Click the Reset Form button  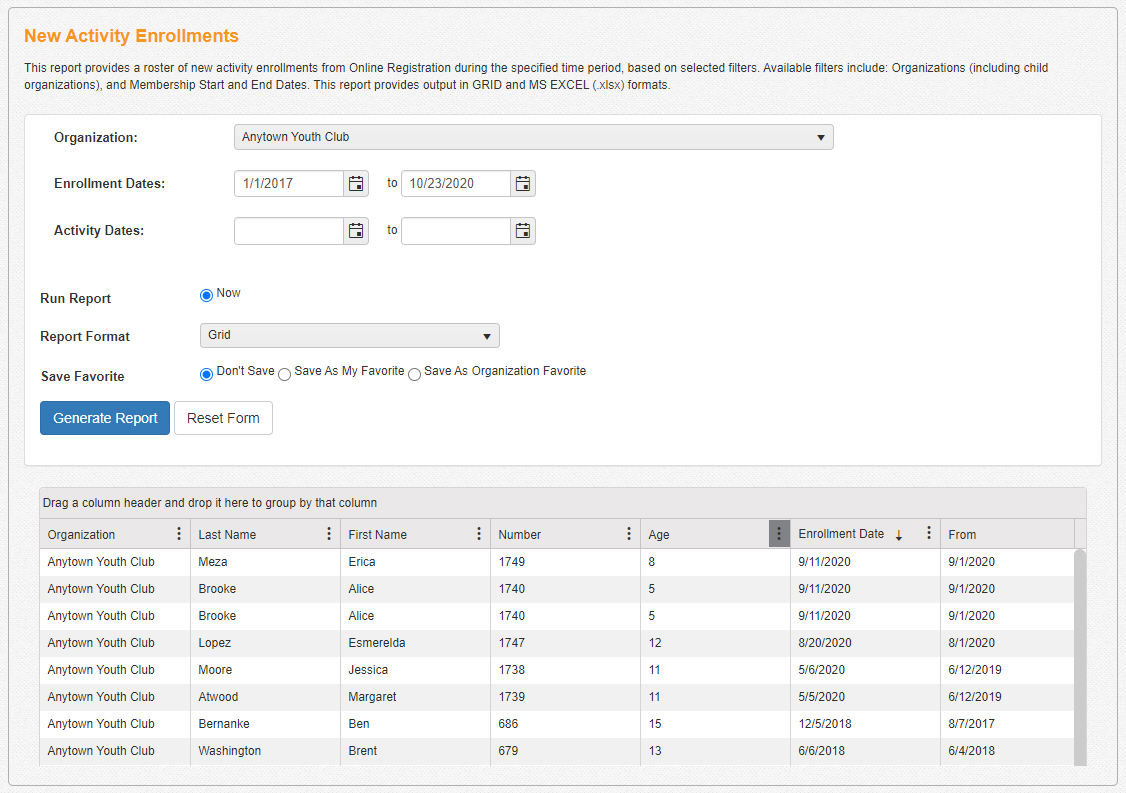(223, 418)
